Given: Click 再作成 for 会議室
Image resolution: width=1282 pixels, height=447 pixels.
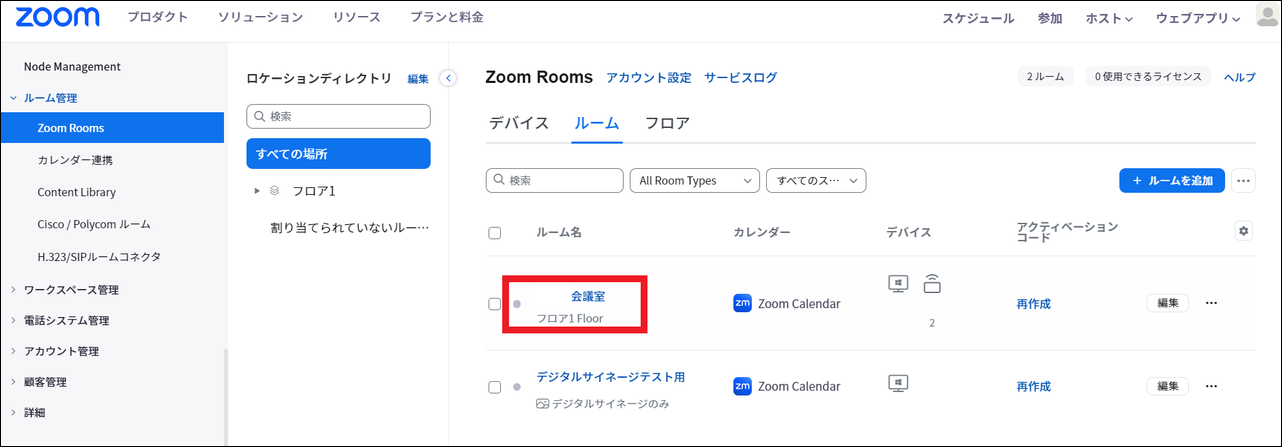Looking at the screenshot, I should point(1034,304).
